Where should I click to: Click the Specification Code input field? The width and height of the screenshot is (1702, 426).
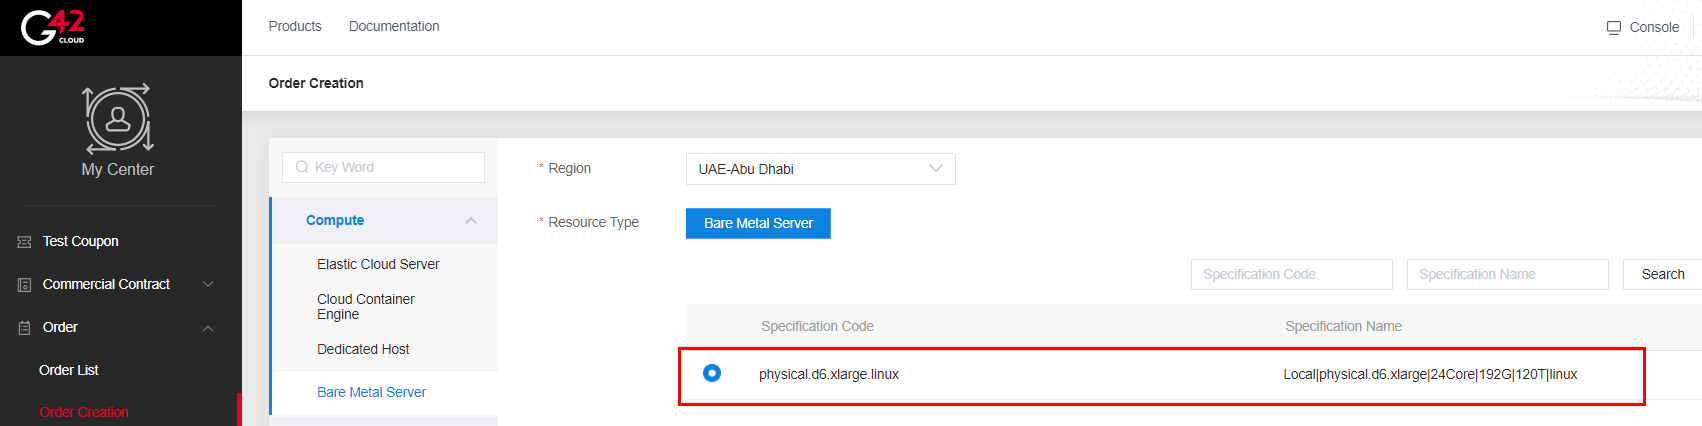pyautogui.click(x=1291, y=274)
